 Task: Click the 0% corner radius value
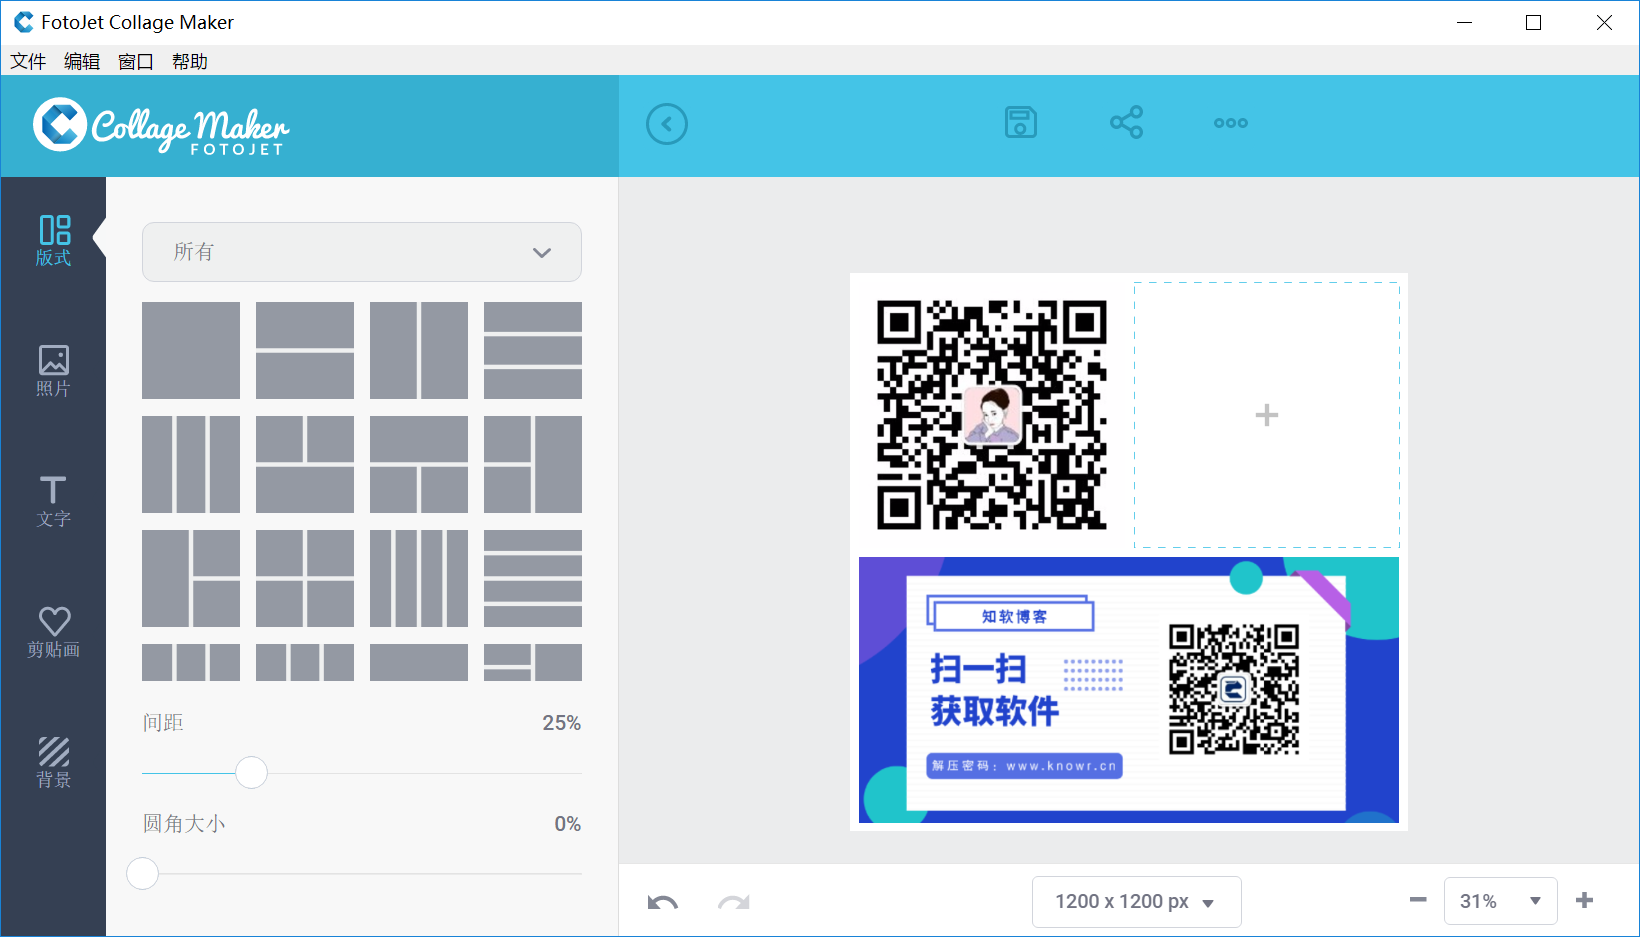coord(567,824)
